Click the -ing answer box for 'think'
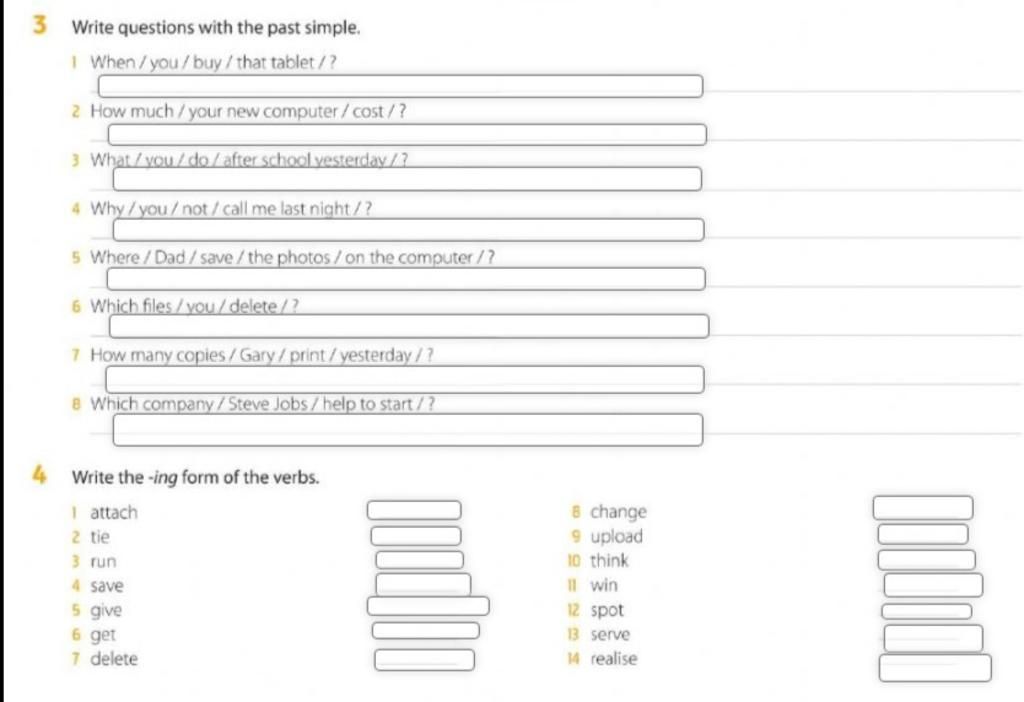The image size is (1024, 702). [x=927, y=560]
